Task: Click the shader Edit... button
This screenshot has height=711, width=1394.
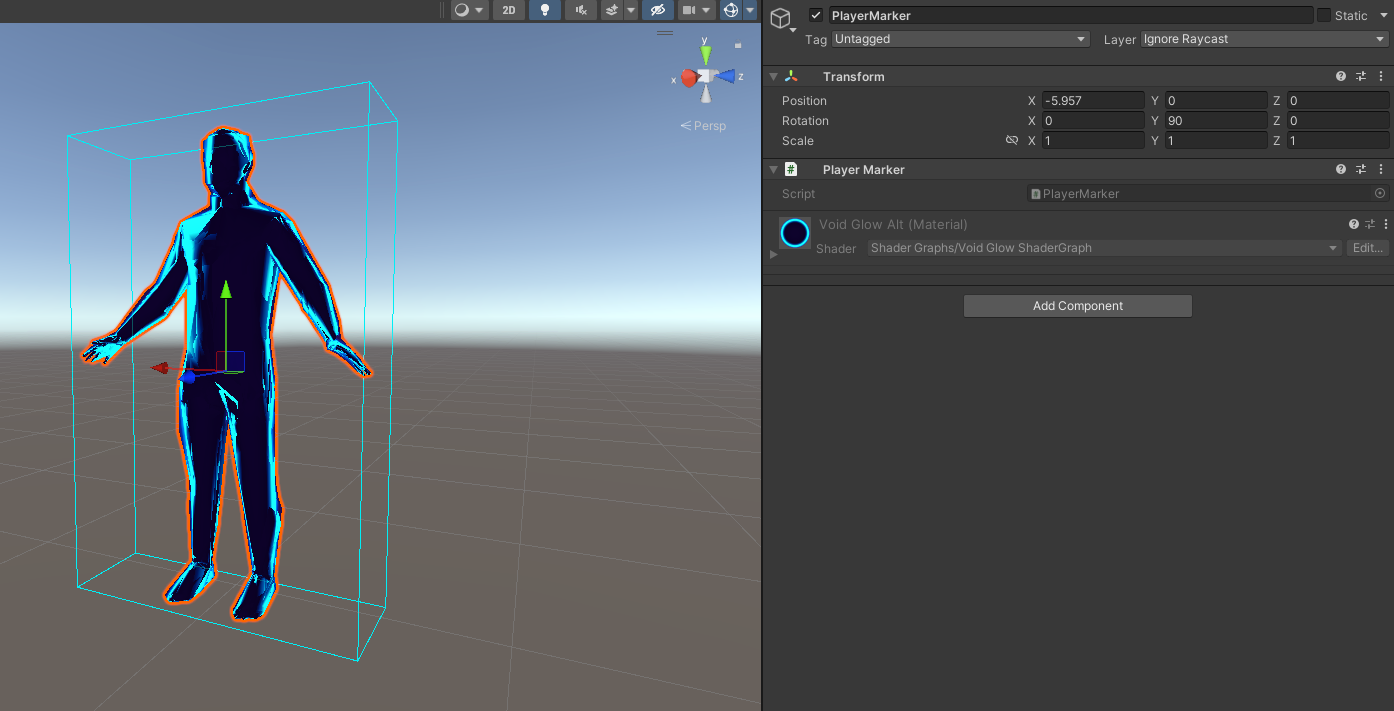Action: 1367,248
